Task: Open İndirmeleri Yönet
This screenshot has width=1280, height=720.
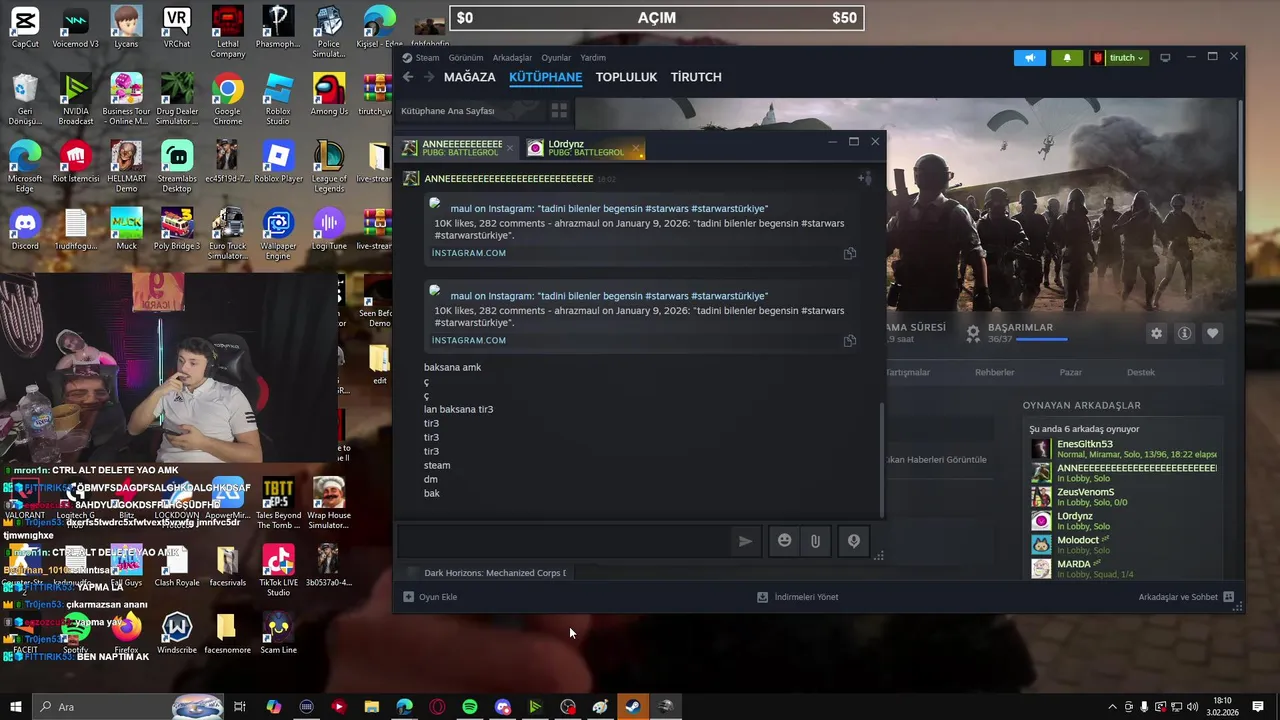Action: pos(798,597)
